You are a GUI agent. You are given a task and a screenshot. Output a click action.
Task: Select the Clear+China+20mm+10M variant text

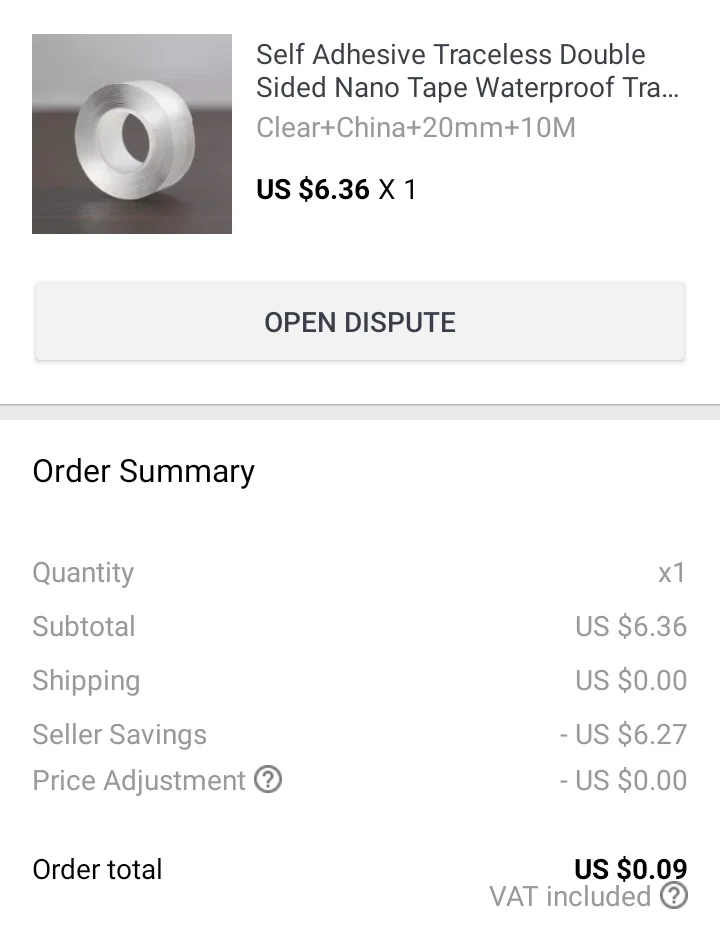415,128
